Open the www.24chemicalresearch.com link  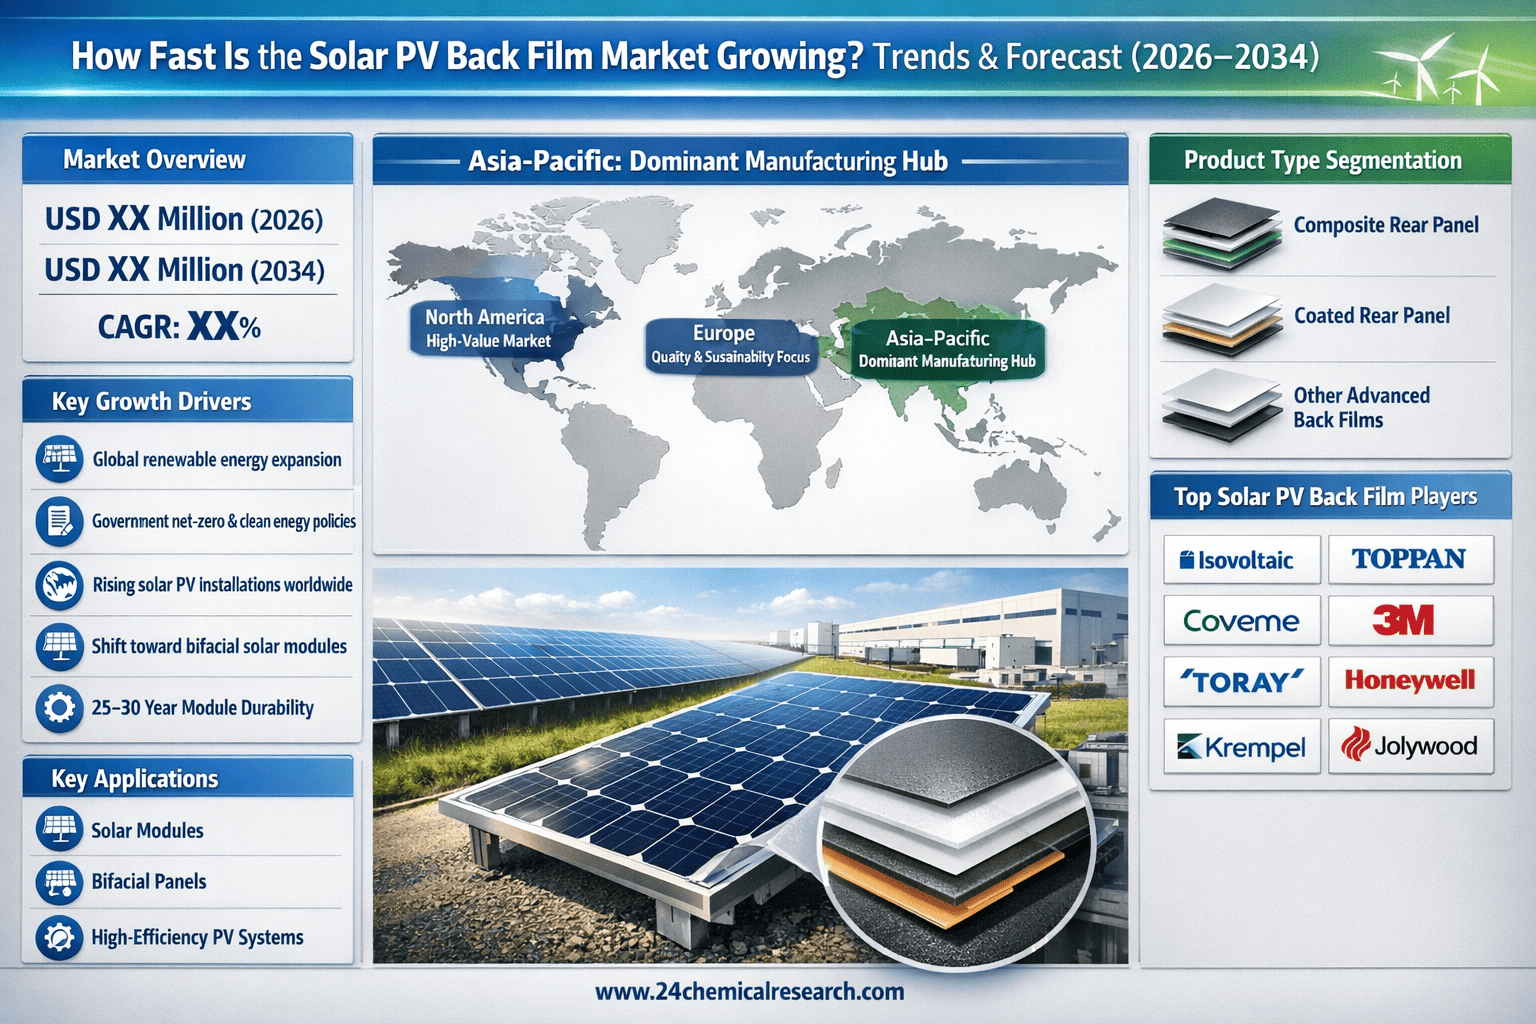coord(749,992)
